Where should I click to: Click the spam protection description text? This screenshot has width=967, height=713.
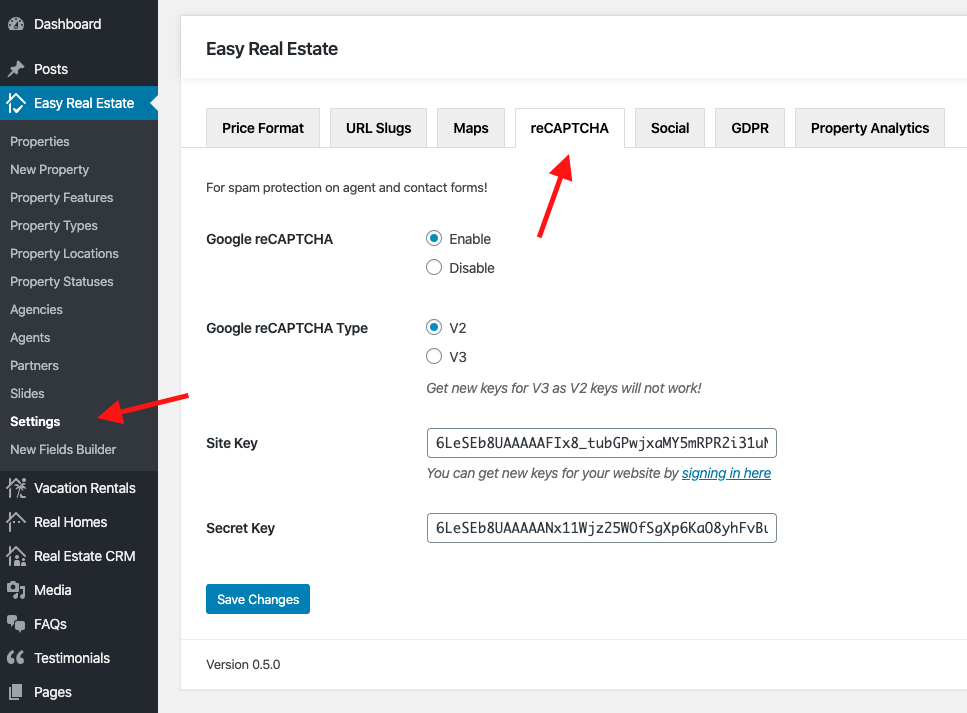click(x=347, y=188)
